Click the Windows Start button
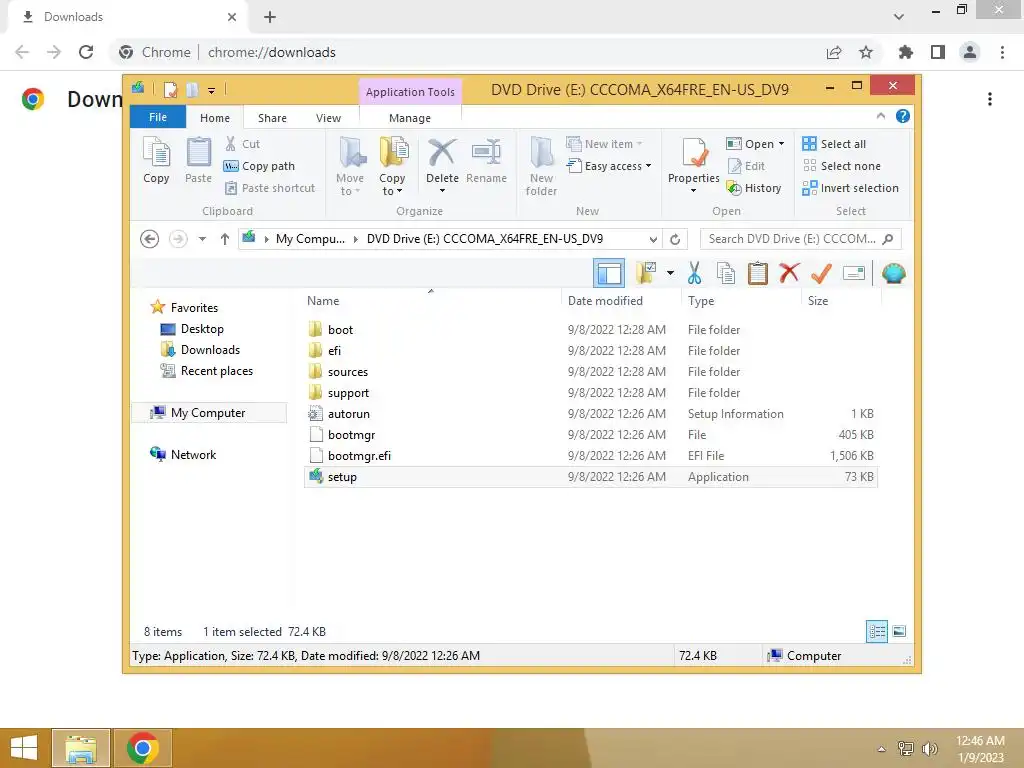1024x768 pixels. coord(24,748)
